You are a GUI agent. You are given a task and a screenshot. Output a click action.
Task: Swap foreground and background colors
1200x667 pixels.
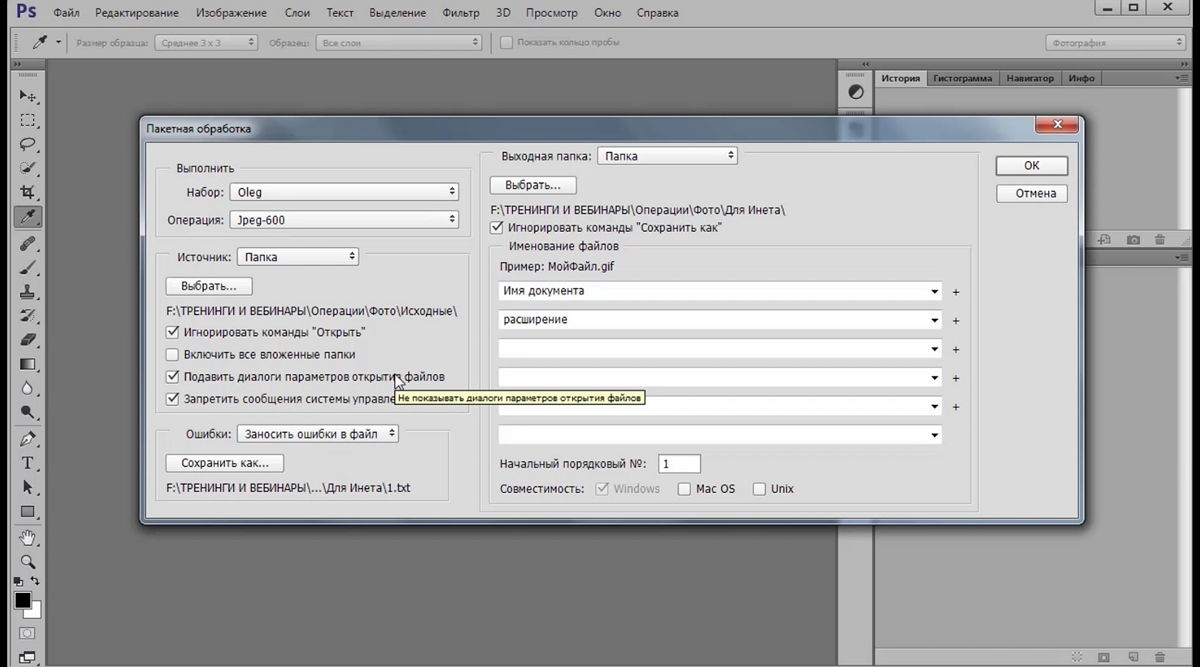[x=36, y=581]
